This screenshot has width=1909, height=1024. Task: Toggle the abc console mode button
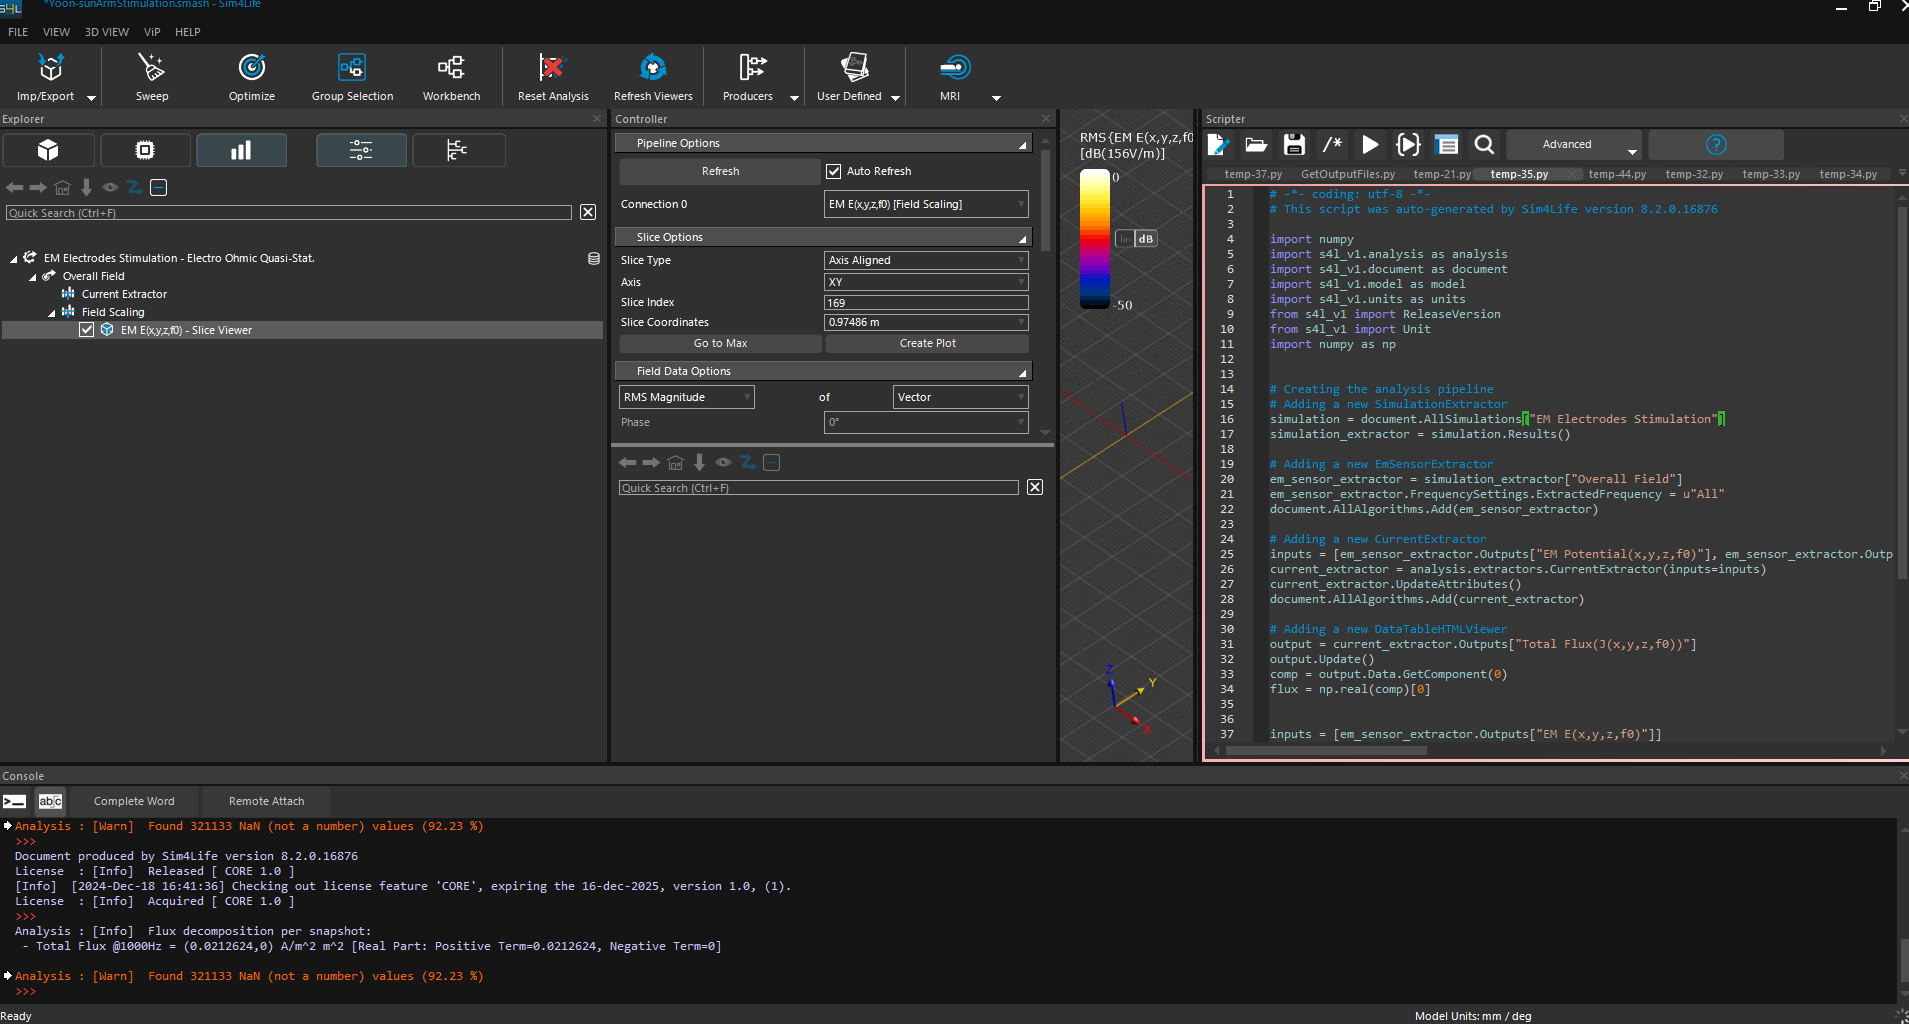tap(50, 801)
